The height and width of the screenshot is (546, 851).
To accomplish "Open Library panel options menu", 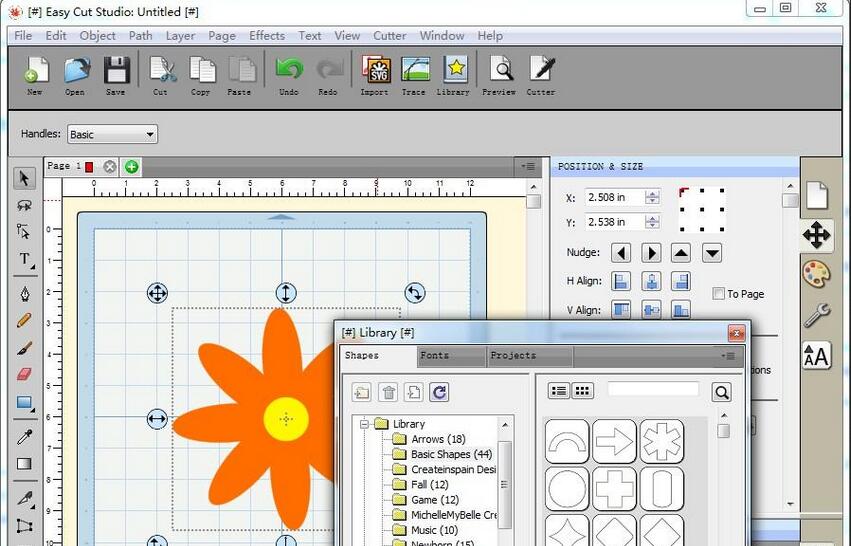I will [728, 356].
